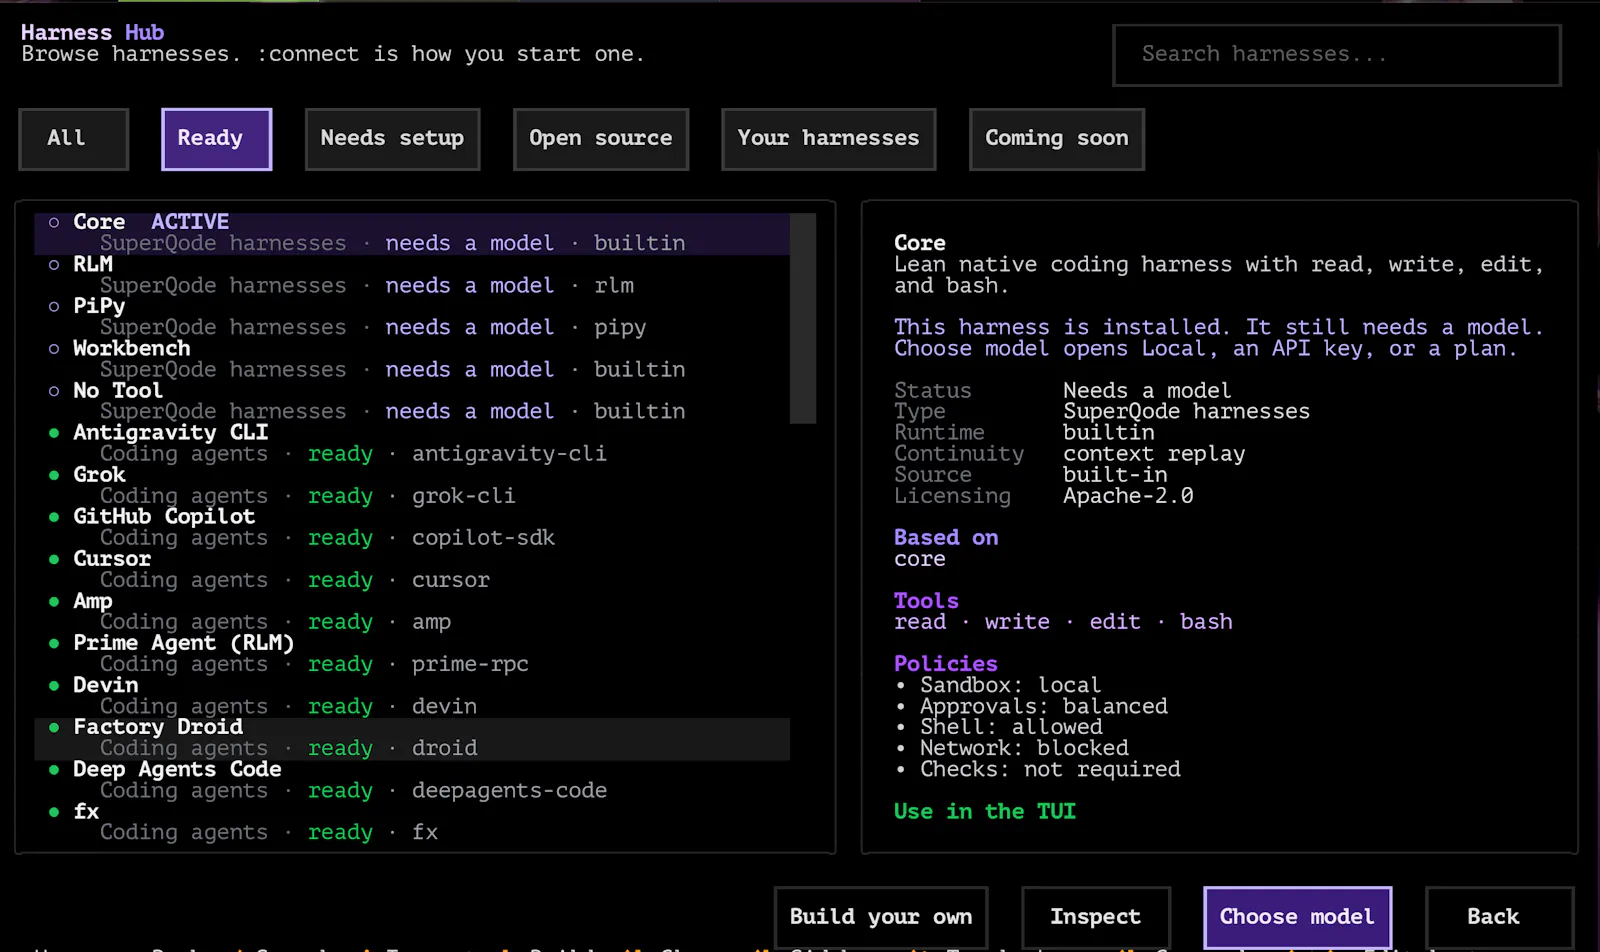Select the Devin harness entry
Viewport: 1600px width, 952px height.
[412, 695]
